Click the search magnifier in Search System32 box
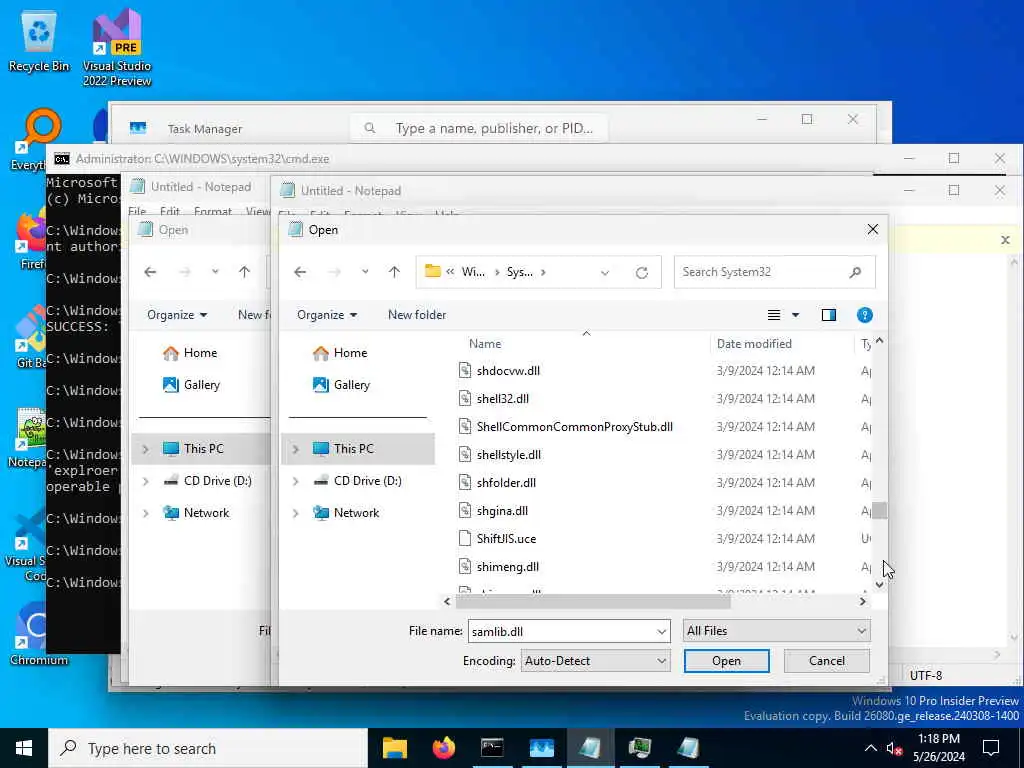Image resolution: width=1024 pixels, height=768 pixels. pos(855,272)
